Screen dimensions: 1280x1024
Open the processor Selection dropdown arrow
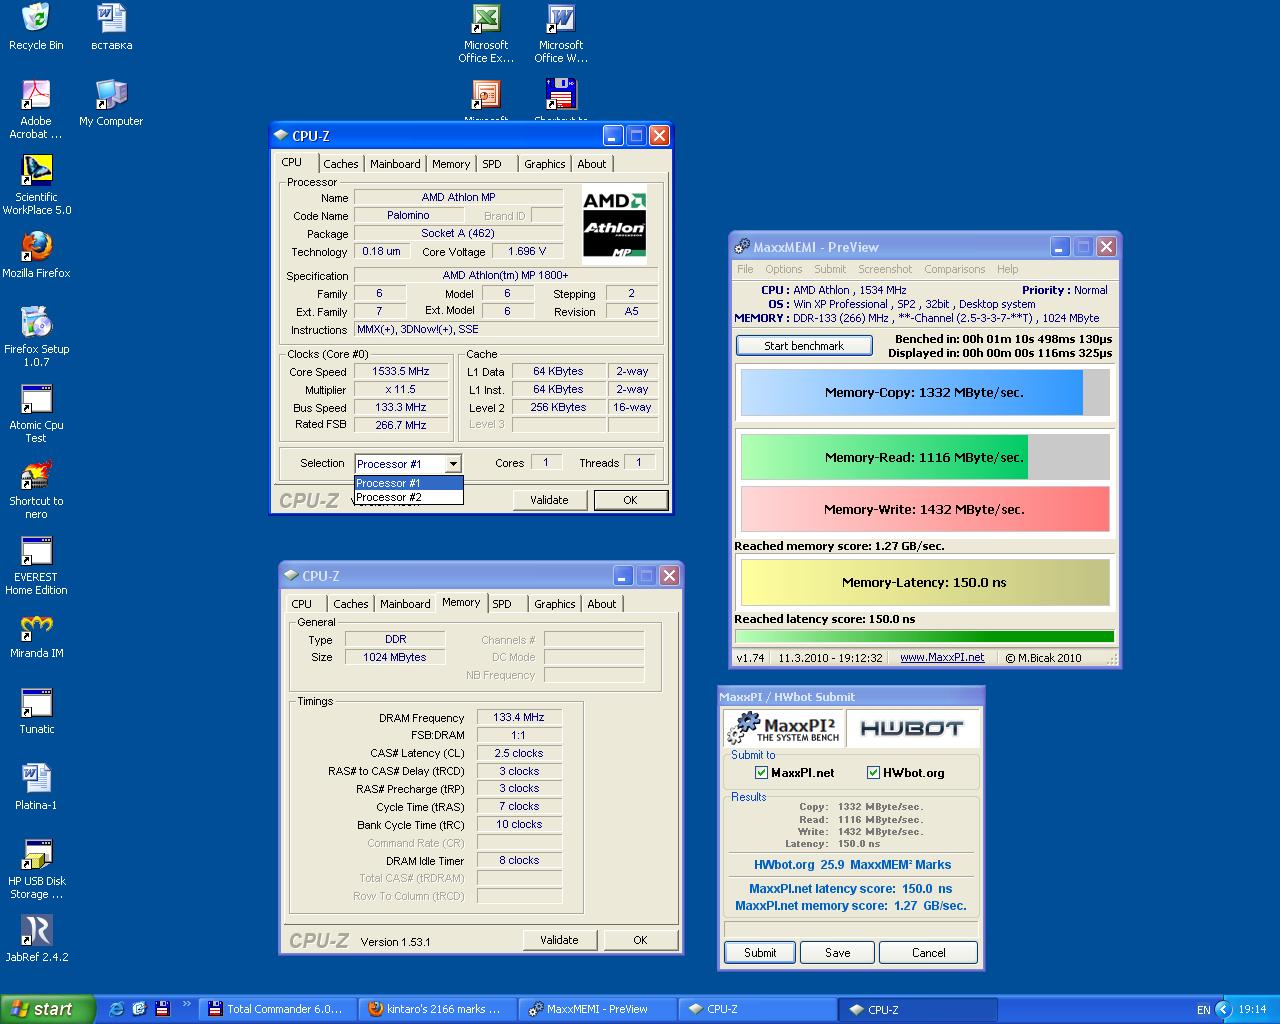point(453,464)
